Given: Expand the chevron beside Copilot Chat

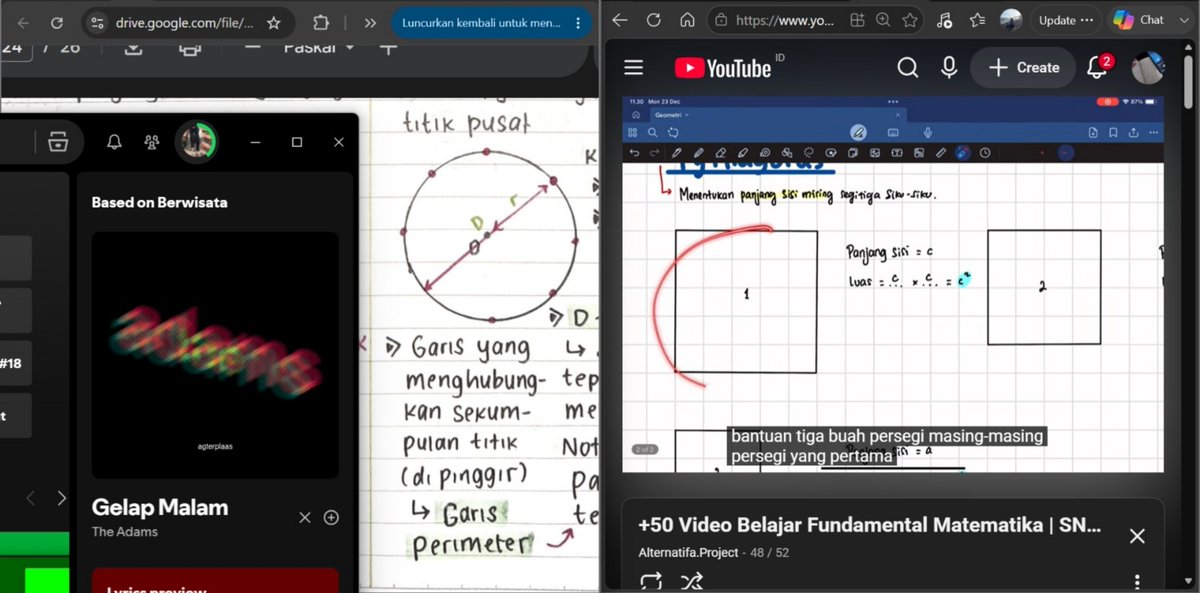Looking at the screenshot, I should (x=1182, y=20).
